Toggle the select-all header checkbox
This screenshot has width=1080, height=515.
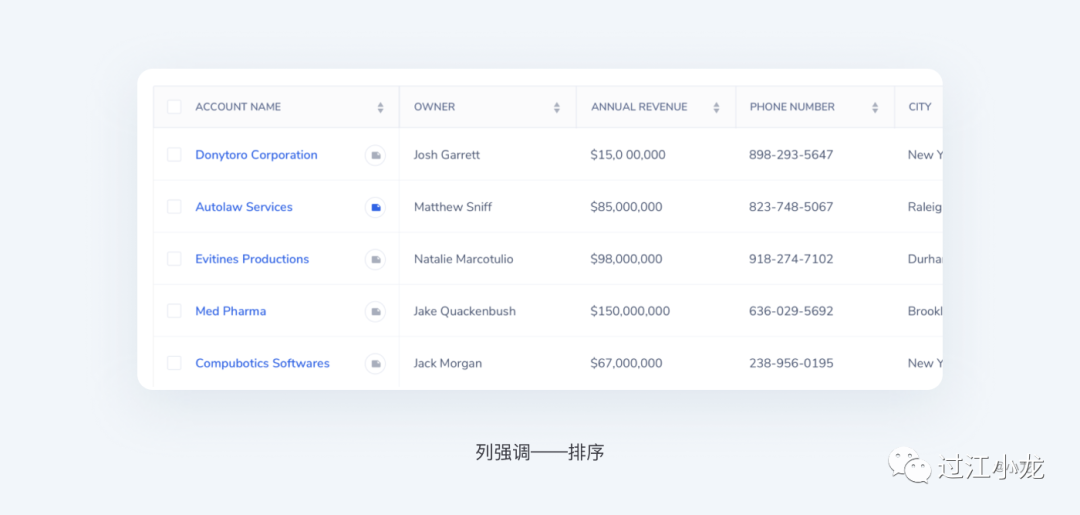pos(174,107)
